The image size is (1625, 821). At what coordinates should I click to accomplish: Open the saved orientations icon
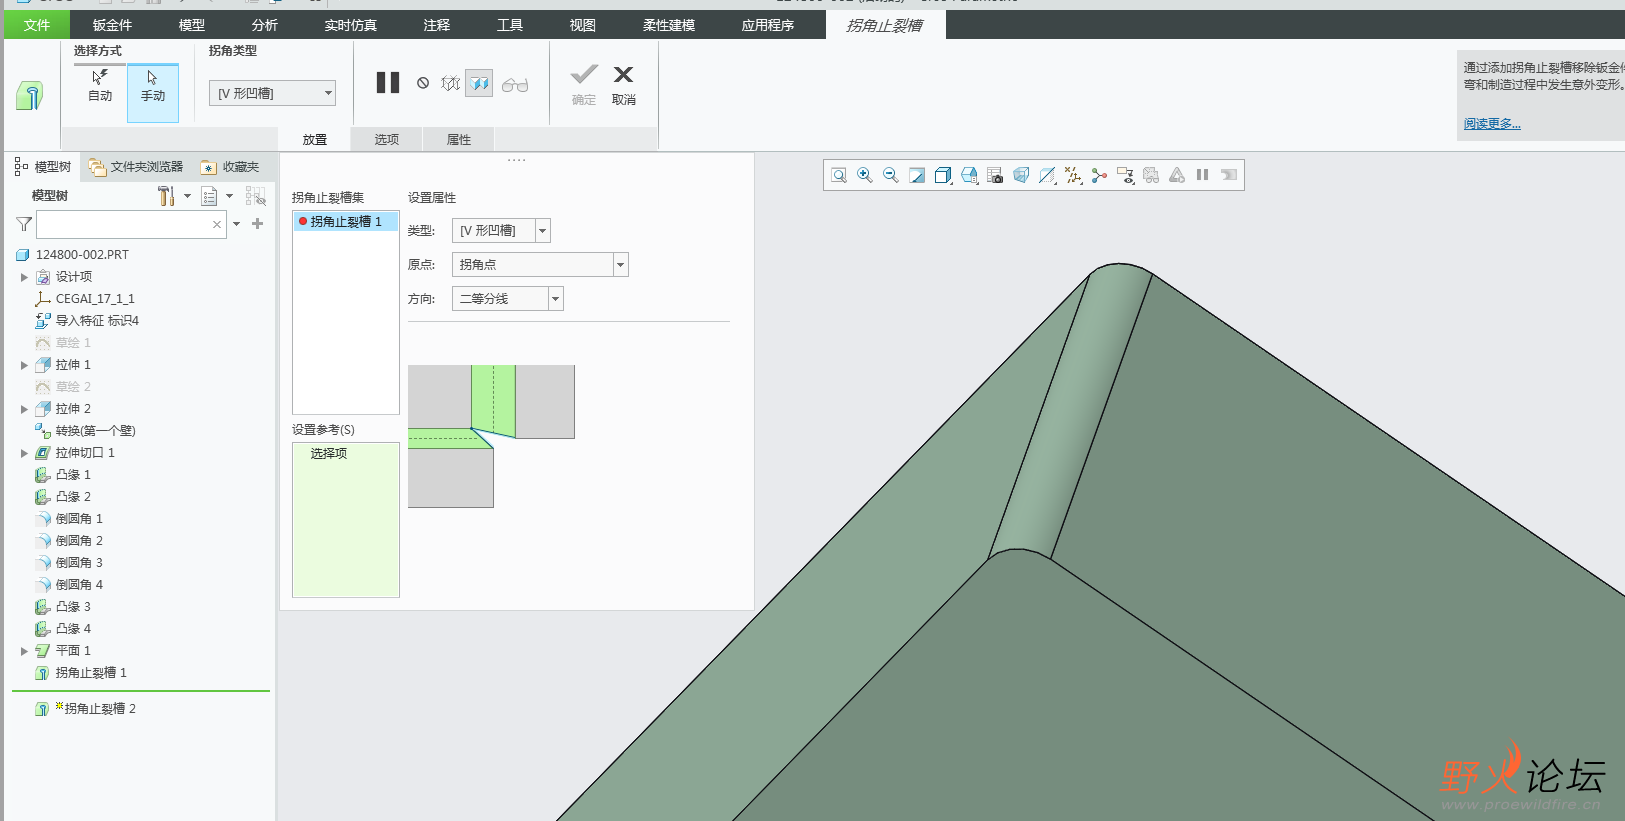point(969,175)
